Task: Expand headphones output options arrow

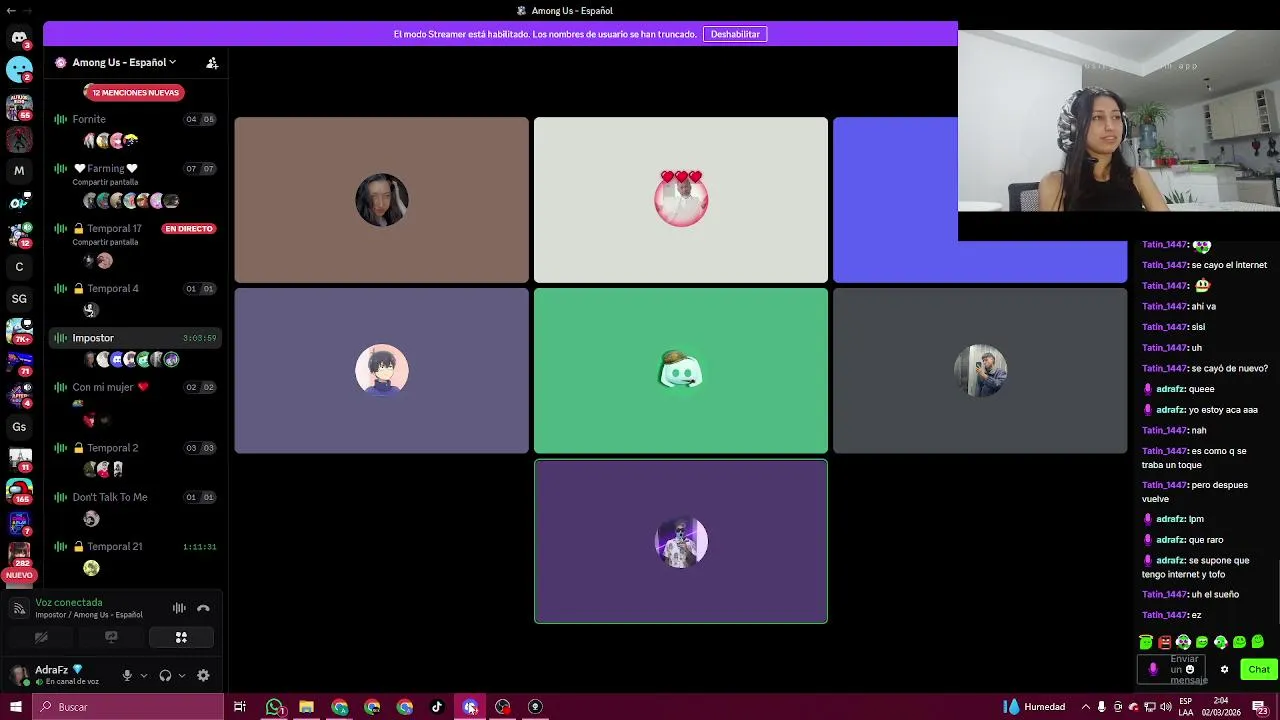Action: pyautogui.click(x=181, y=675)
